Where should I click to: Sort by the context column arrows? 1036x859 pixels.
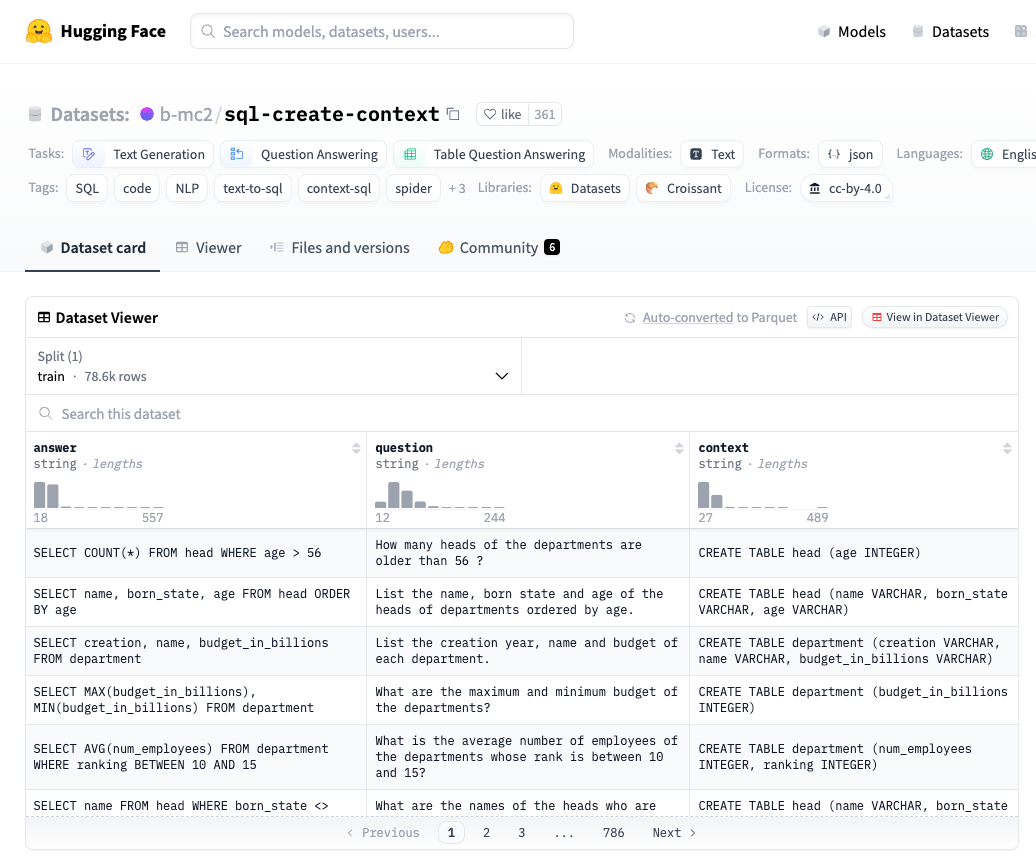pos(1007,448)
